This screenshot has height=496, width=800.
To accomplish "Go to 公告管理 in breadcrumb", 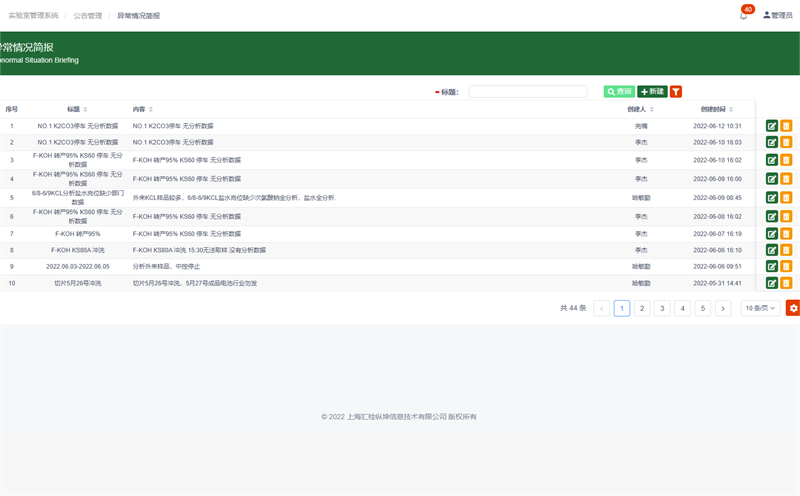I will pyautogui.click(x=87, y=16).
